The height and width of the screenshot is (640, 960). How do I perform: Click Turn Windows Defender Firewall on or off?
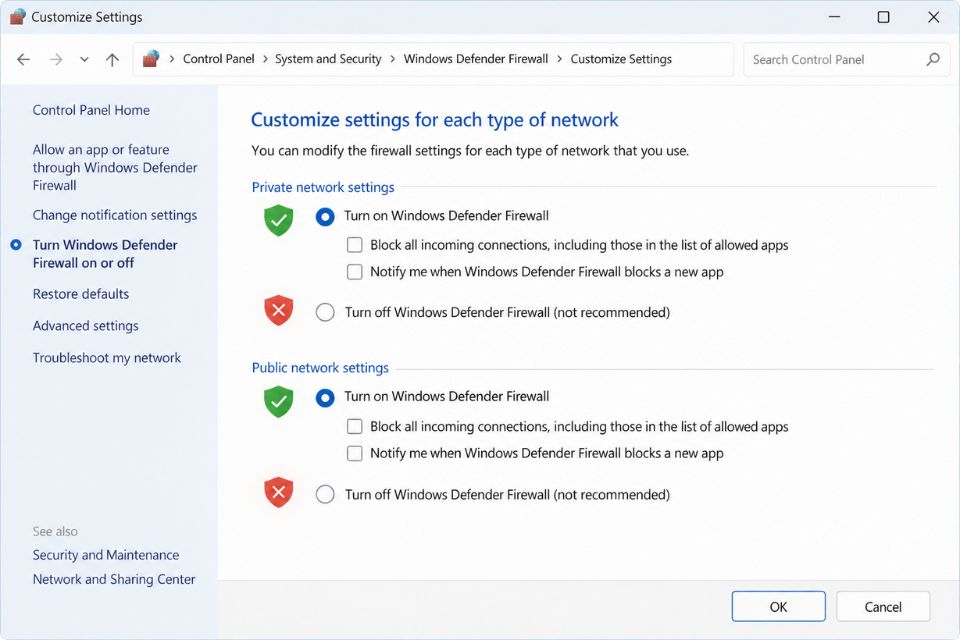pos(105,254)
